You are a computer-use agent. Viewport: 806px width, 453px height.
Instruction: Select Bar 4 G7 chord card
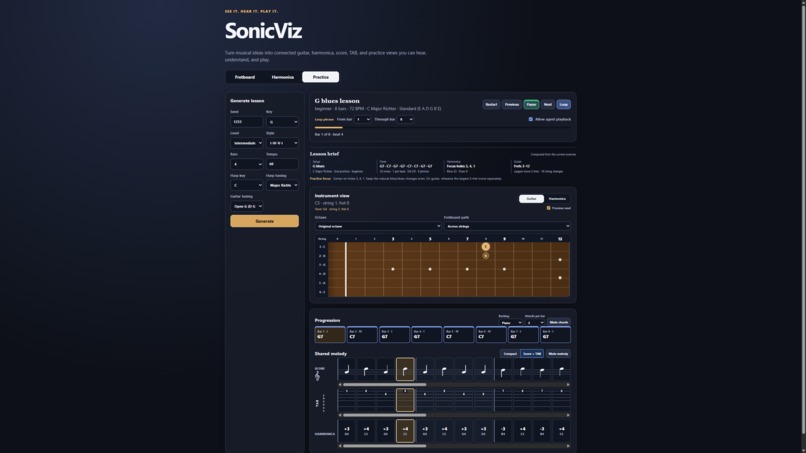pyautogui.click(x=427, y=335)
